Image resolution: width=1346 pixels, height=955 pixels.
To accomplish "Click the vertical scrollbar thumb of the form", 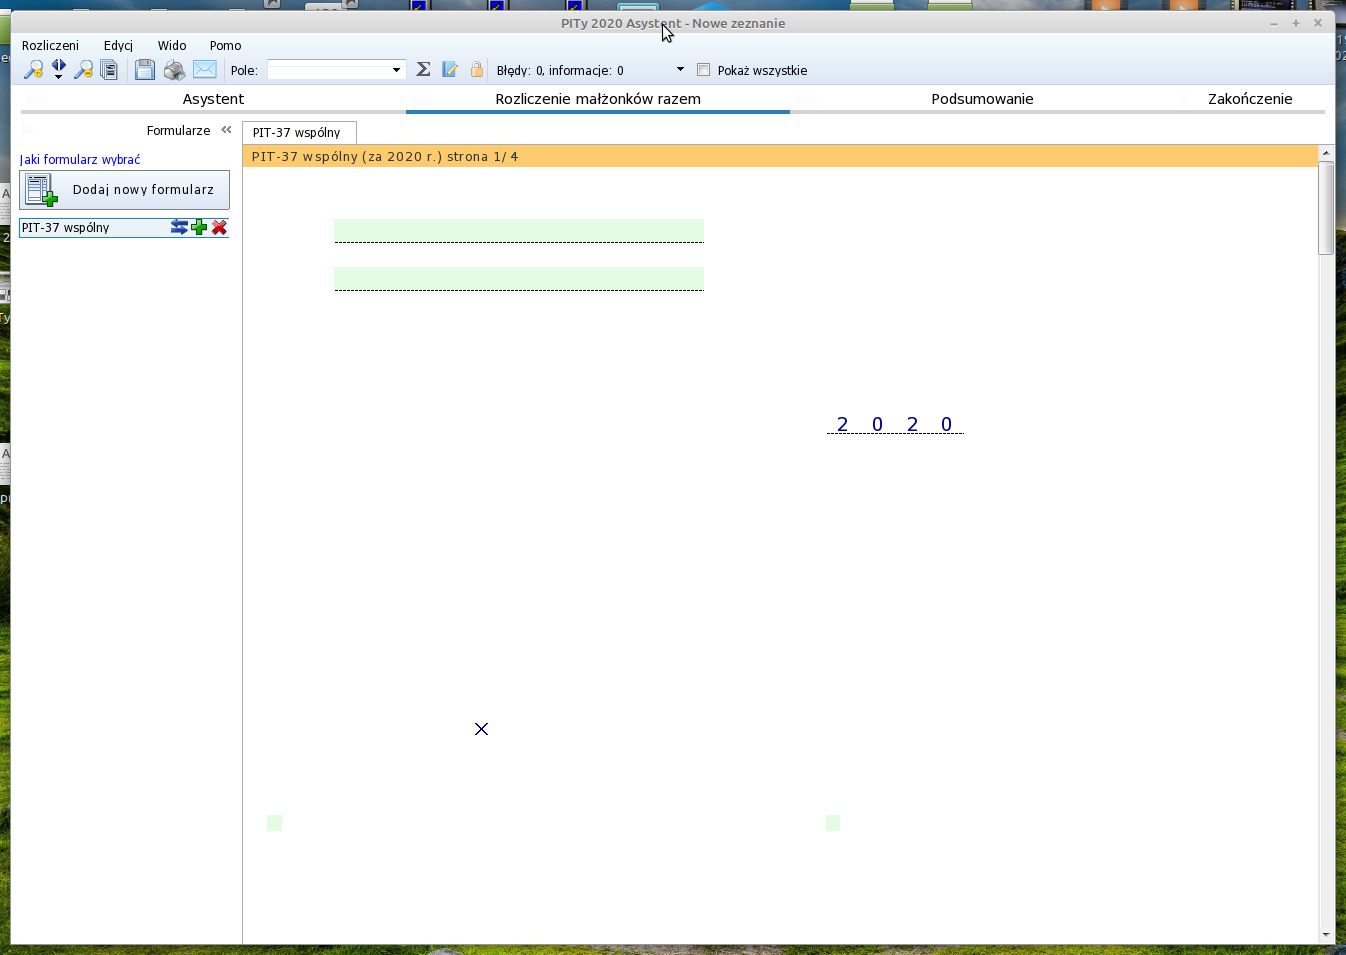I will [1326, 208].
